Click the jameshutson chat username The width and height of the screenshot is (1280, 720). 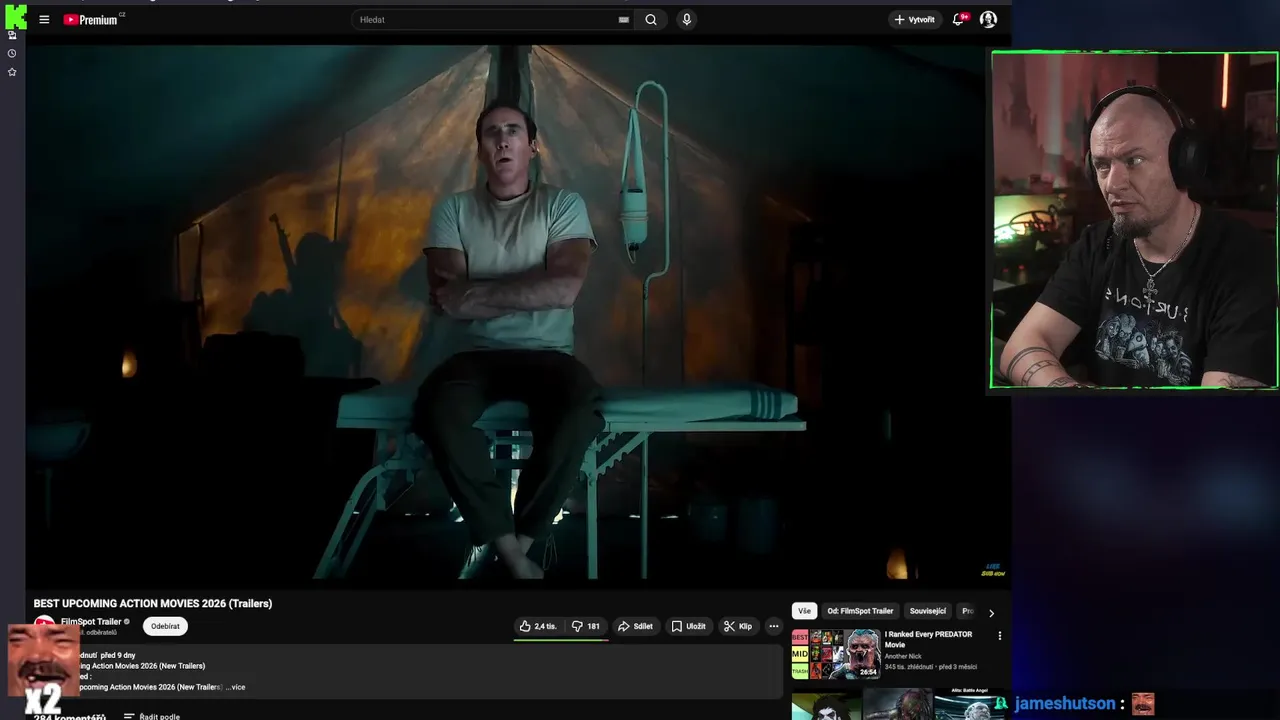pos(1064,704)
